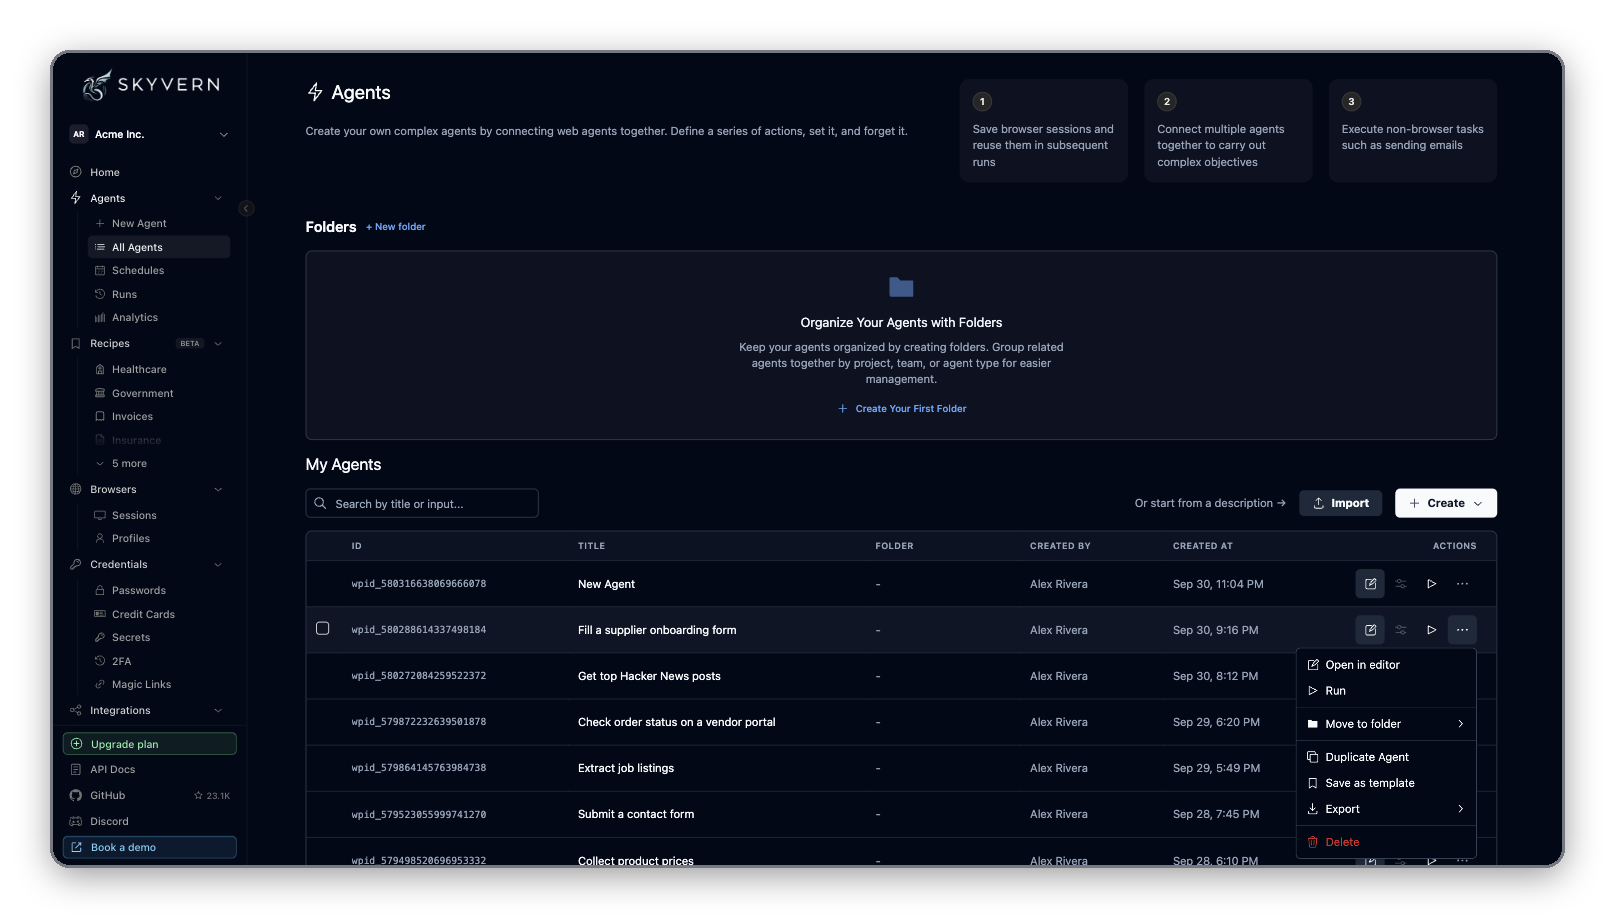
Task: Open parameters sliders icon for New Agent
Action: point(1401,584)
